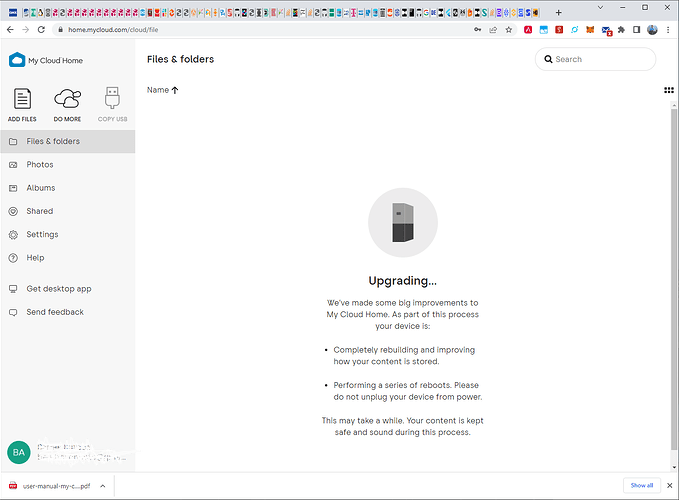679x500 pixels.
Task: Click the share page icon
Action: pyautogui.click(x=493, y=29)
